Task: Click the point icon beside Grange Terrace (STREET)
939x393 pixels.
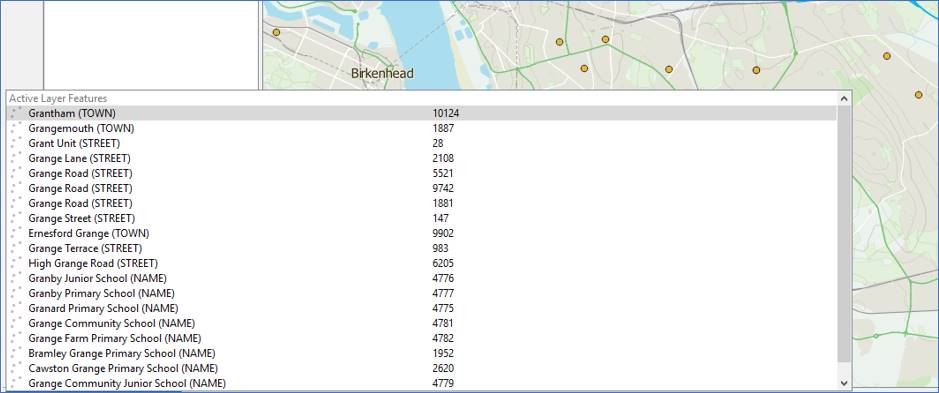Action: pyautogui.click(x=16, y=248)
